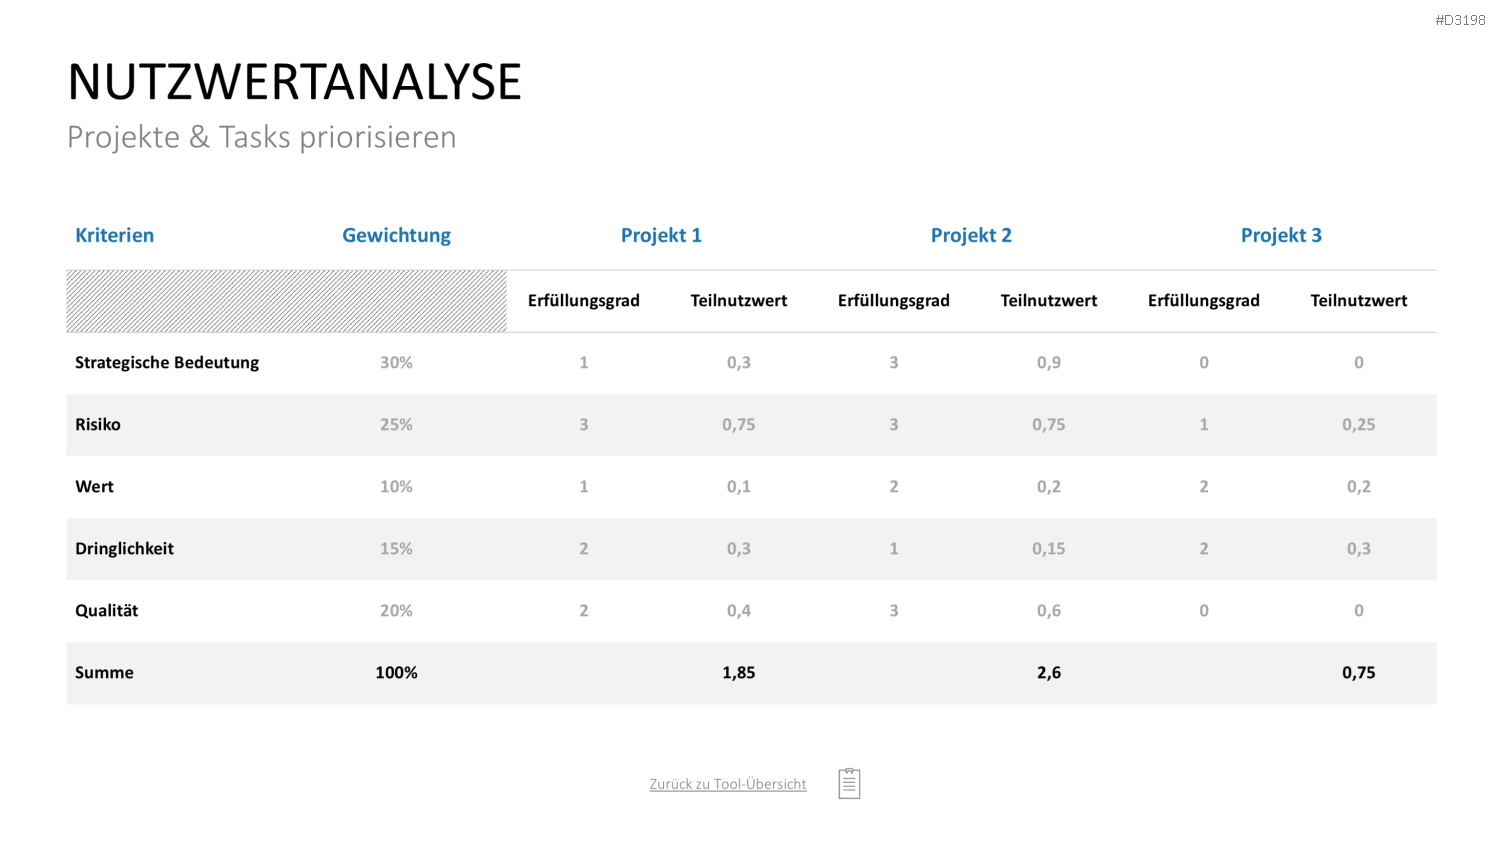The height and width of the screenshot is (844, 1500).
Task: Click the Summe total 1,85 cell
Action: tap(739, 673)
